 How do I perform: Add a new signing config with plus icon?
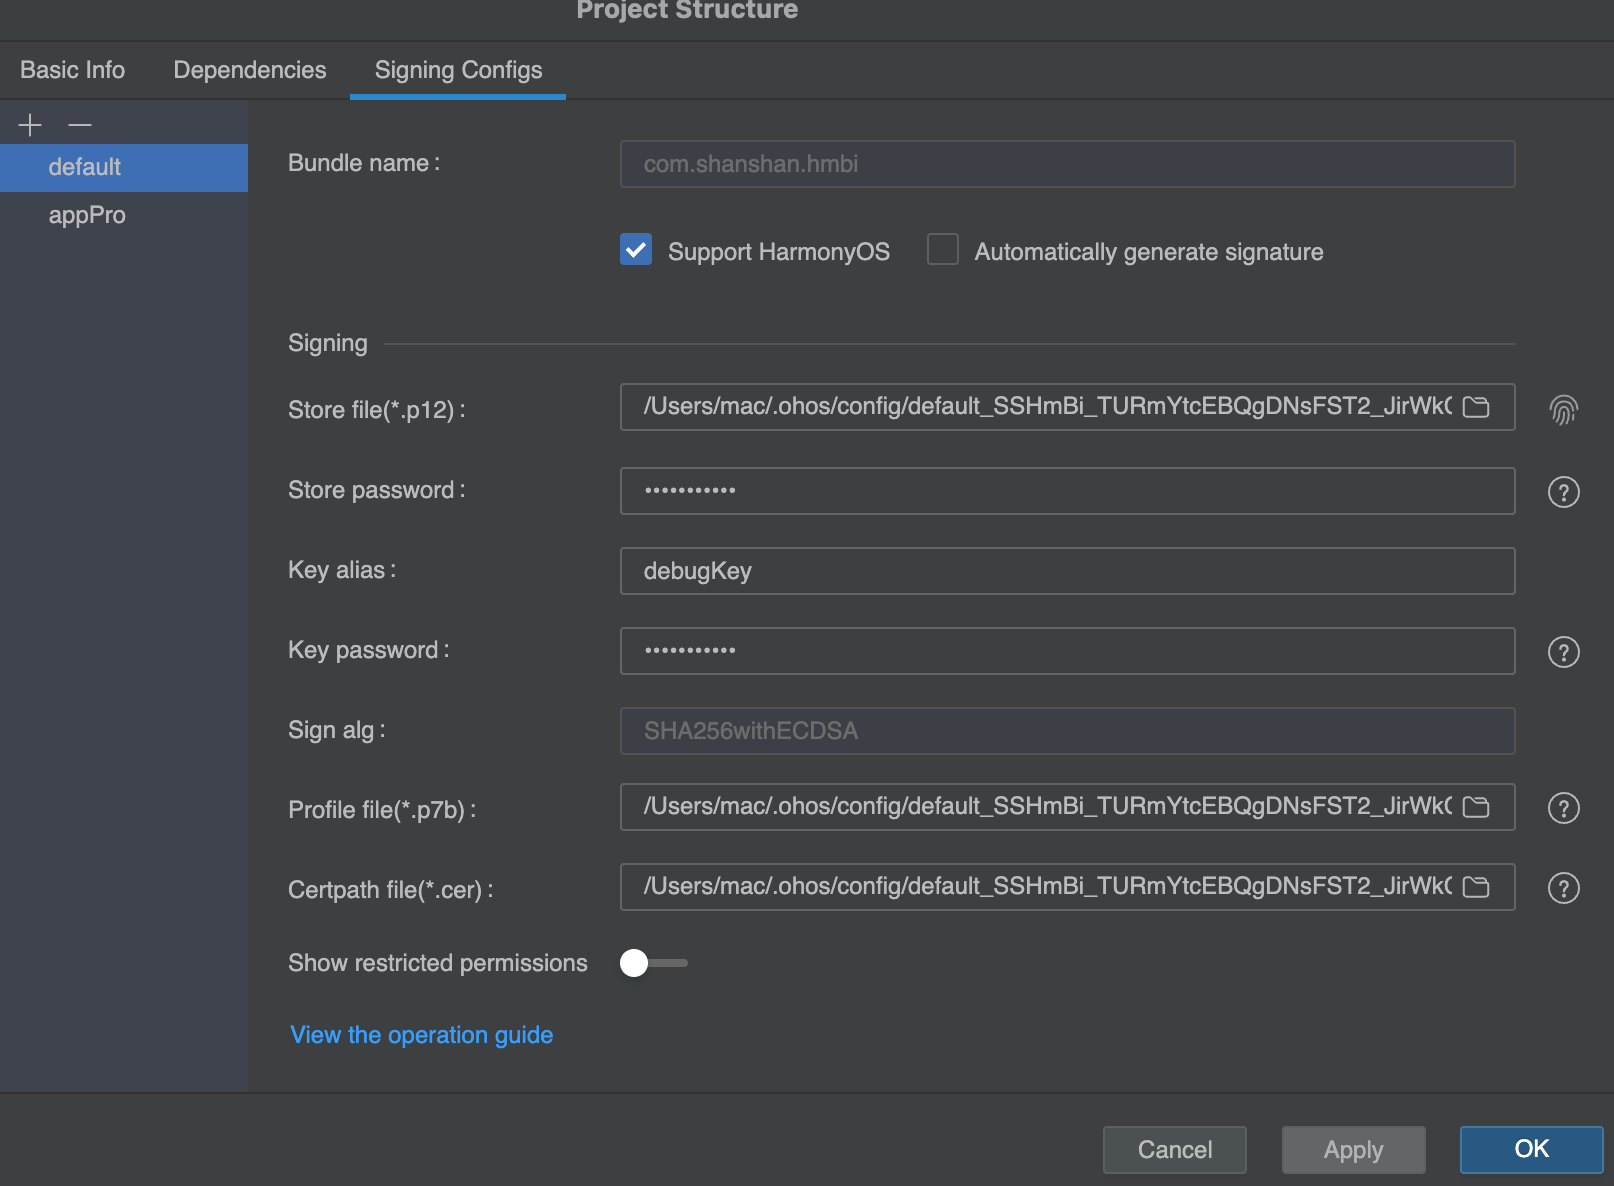30,125
